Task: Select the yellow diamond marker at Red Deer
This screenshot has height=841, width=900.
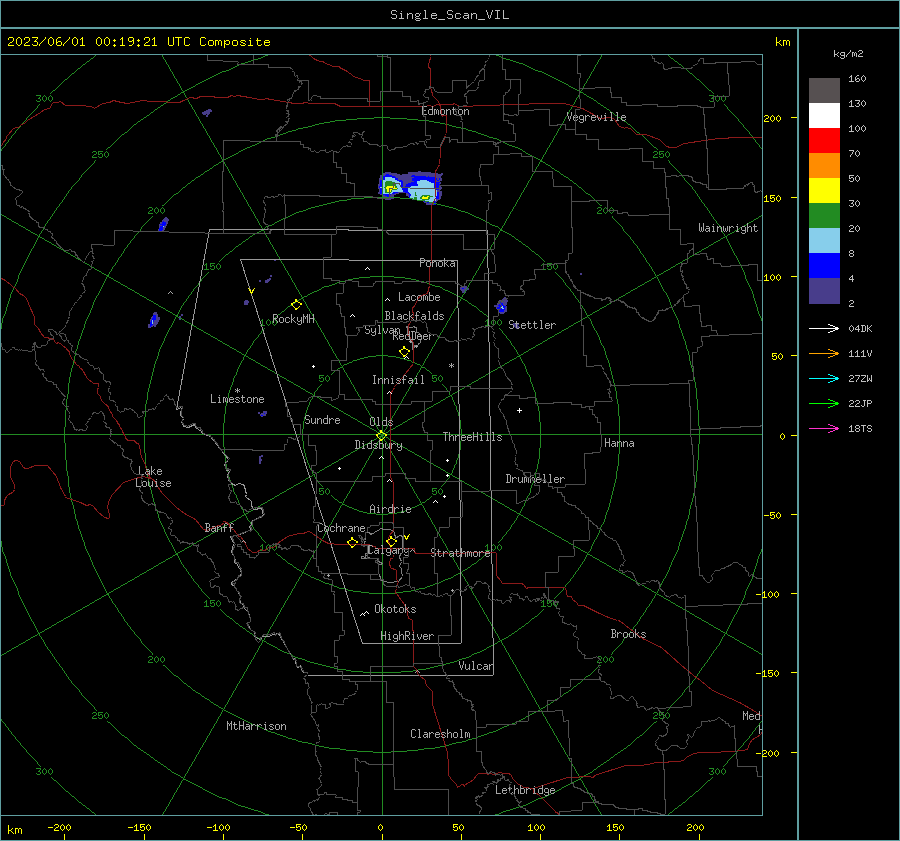Action: pyautogui.click(x=404, y=351)
